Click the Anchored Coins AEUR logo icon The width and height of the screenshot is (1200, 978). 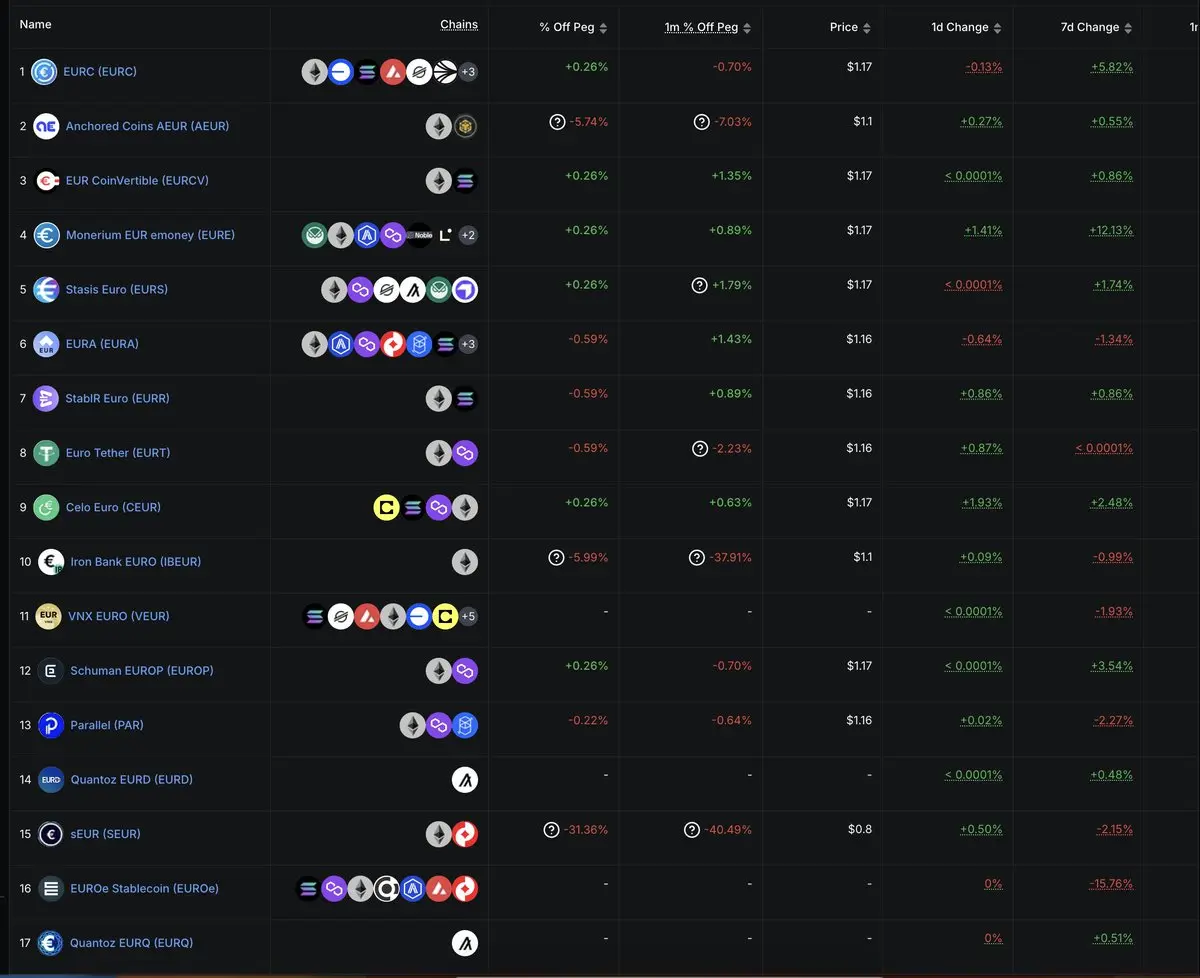pyautogui.click(x=46, y=126)
